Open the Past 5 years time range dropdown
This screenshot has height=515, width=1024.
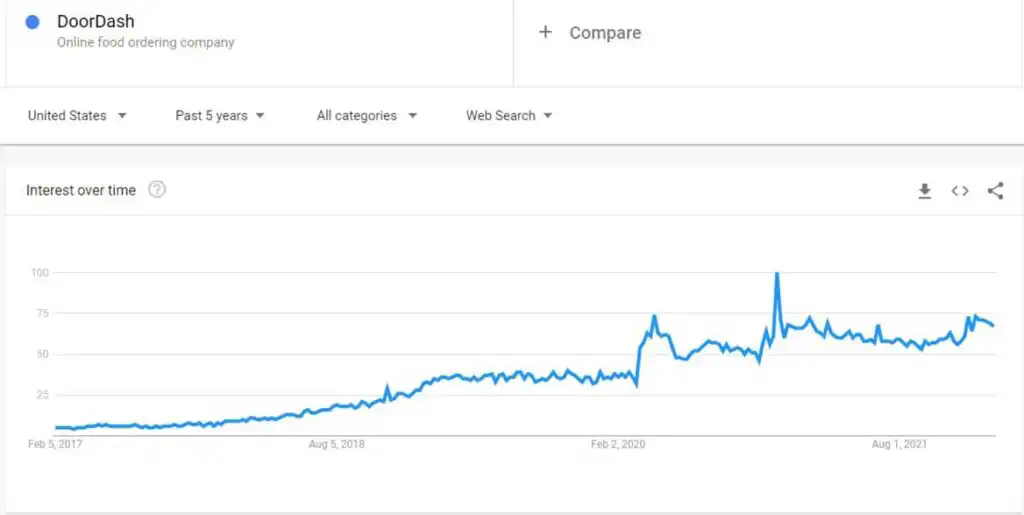click(219, 116)
